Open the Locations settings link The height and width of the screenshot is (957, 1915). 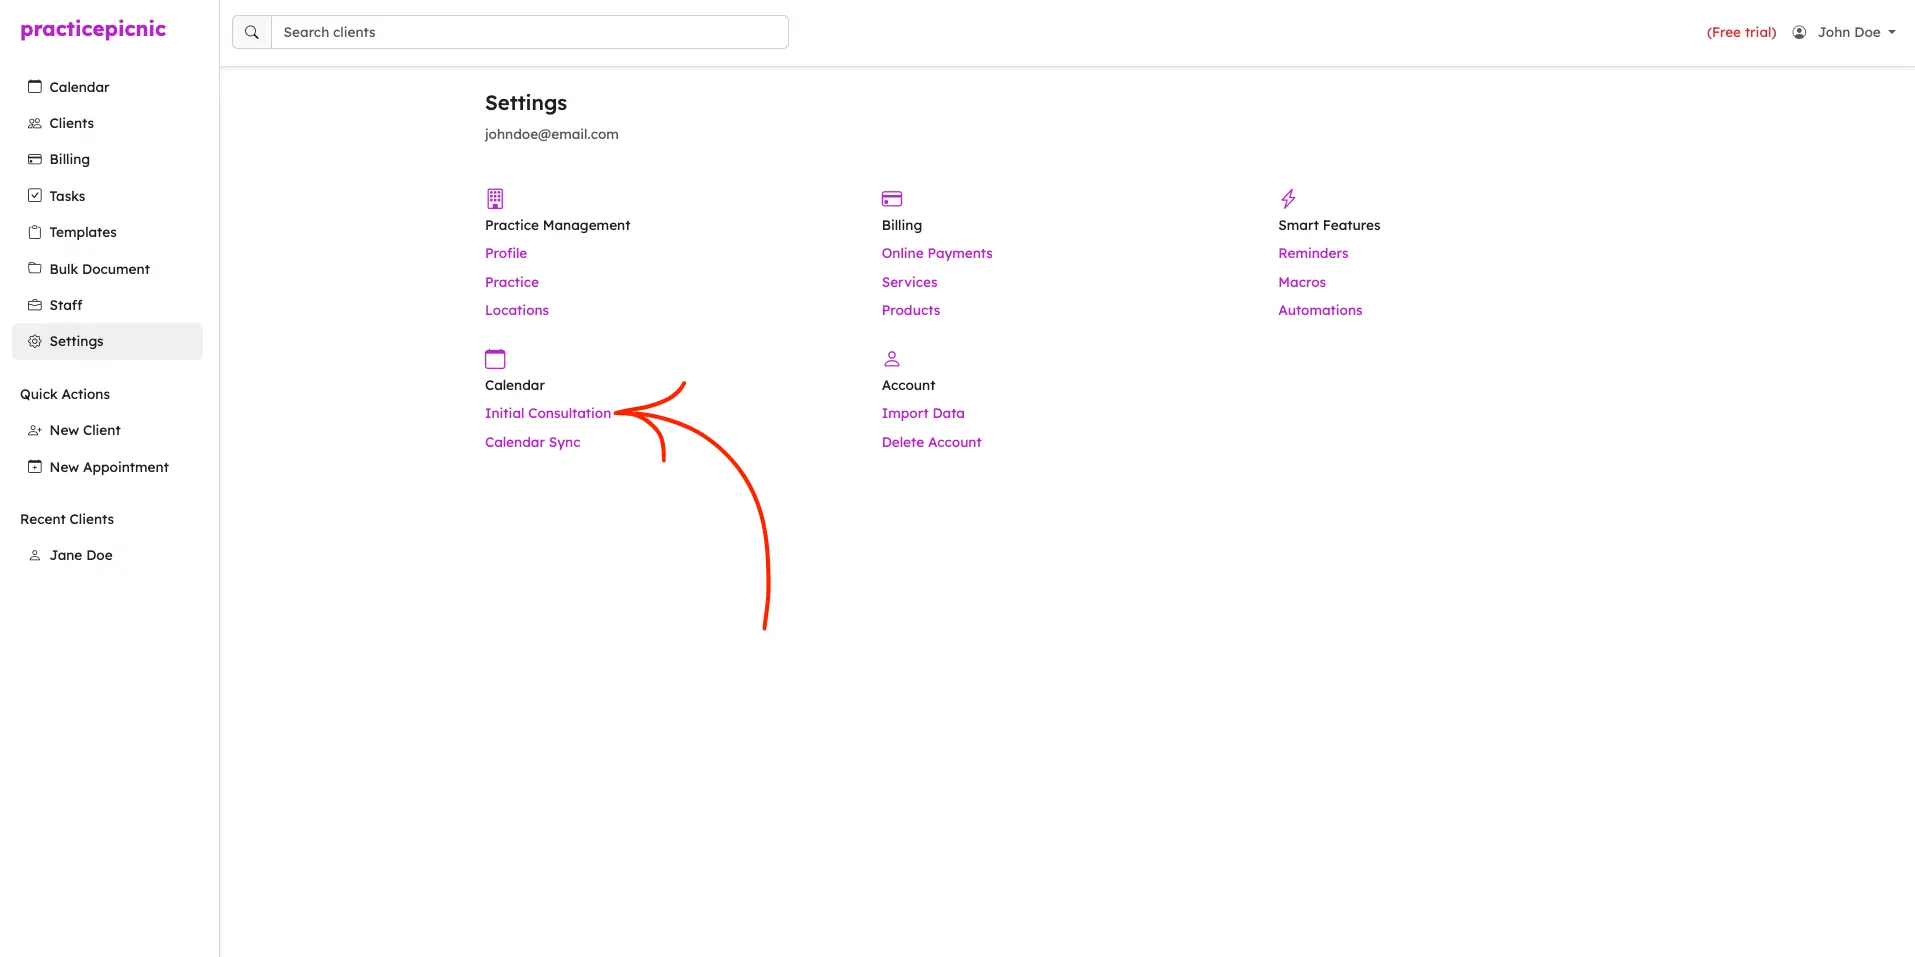(x=517, y=310)
